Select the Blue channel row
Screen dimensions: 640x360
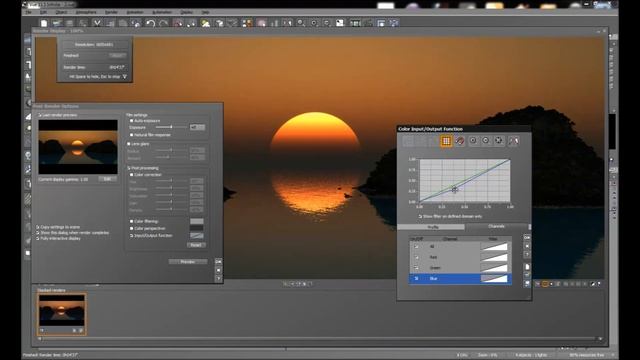tap(460, 278)
